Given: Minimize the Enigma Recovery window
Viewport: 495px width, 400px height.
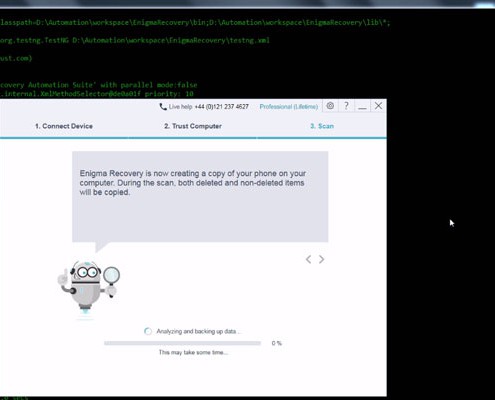Looking at the screenshot, I should 362,106.
